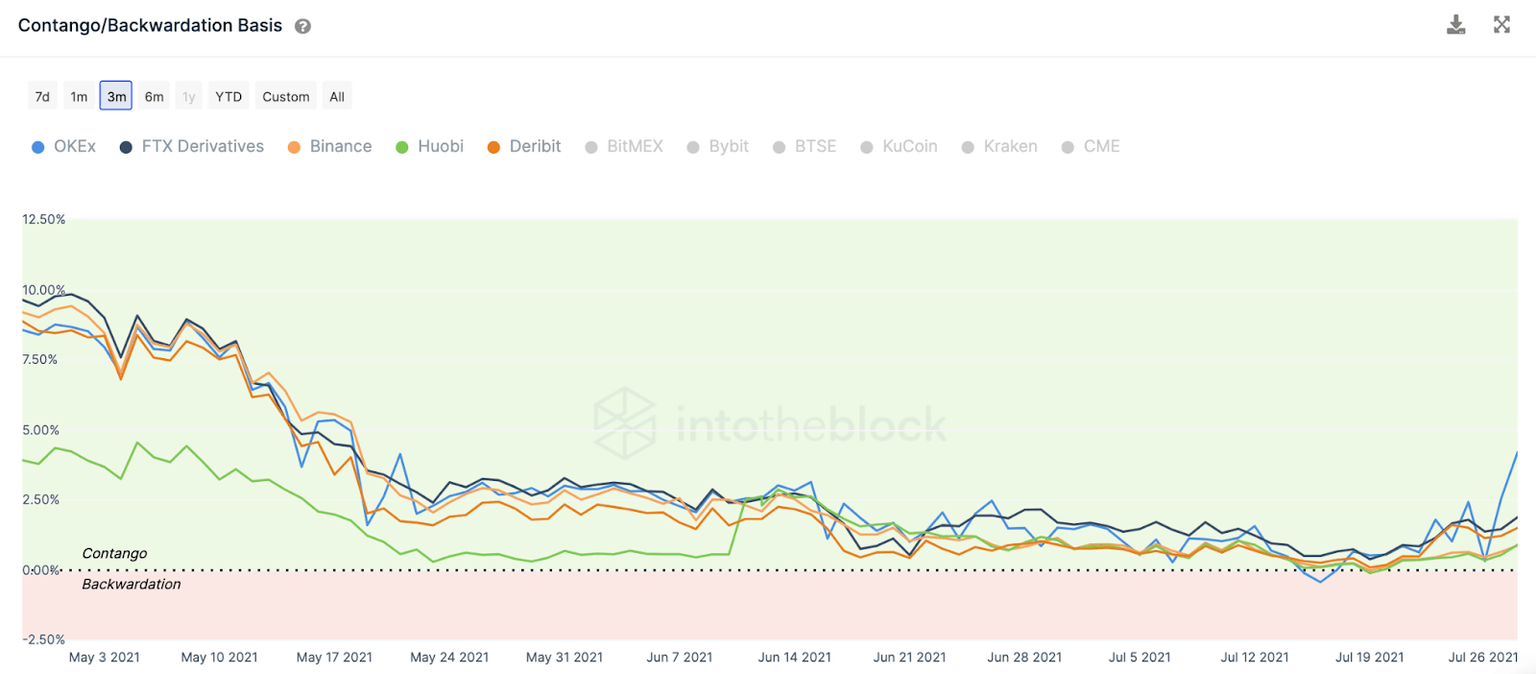Show the KuCoin series
The image size is (1536, 674).
[898, 146]
